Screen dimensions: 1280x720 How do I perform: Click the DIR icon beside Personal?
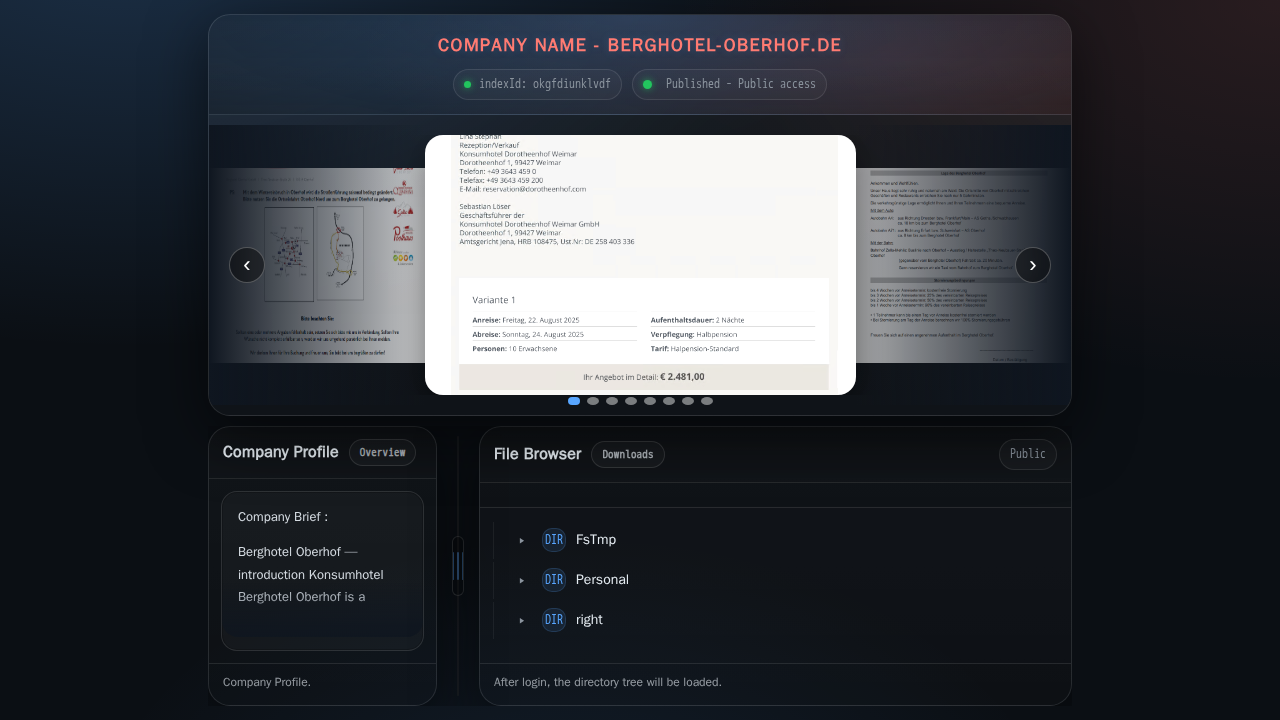pyautogui.click(x=554, y=580)
